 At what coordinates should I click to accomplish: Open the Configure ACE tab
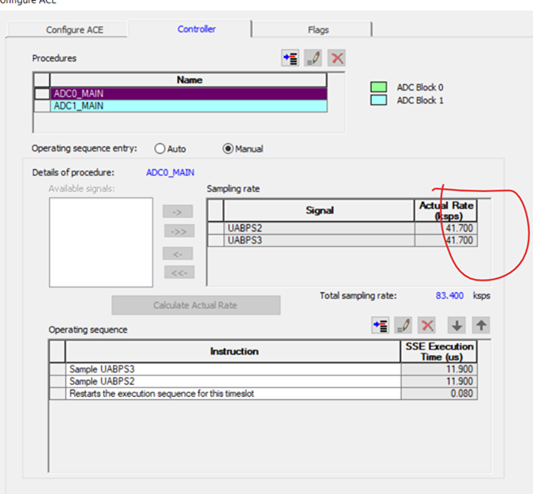coord(74,30)
